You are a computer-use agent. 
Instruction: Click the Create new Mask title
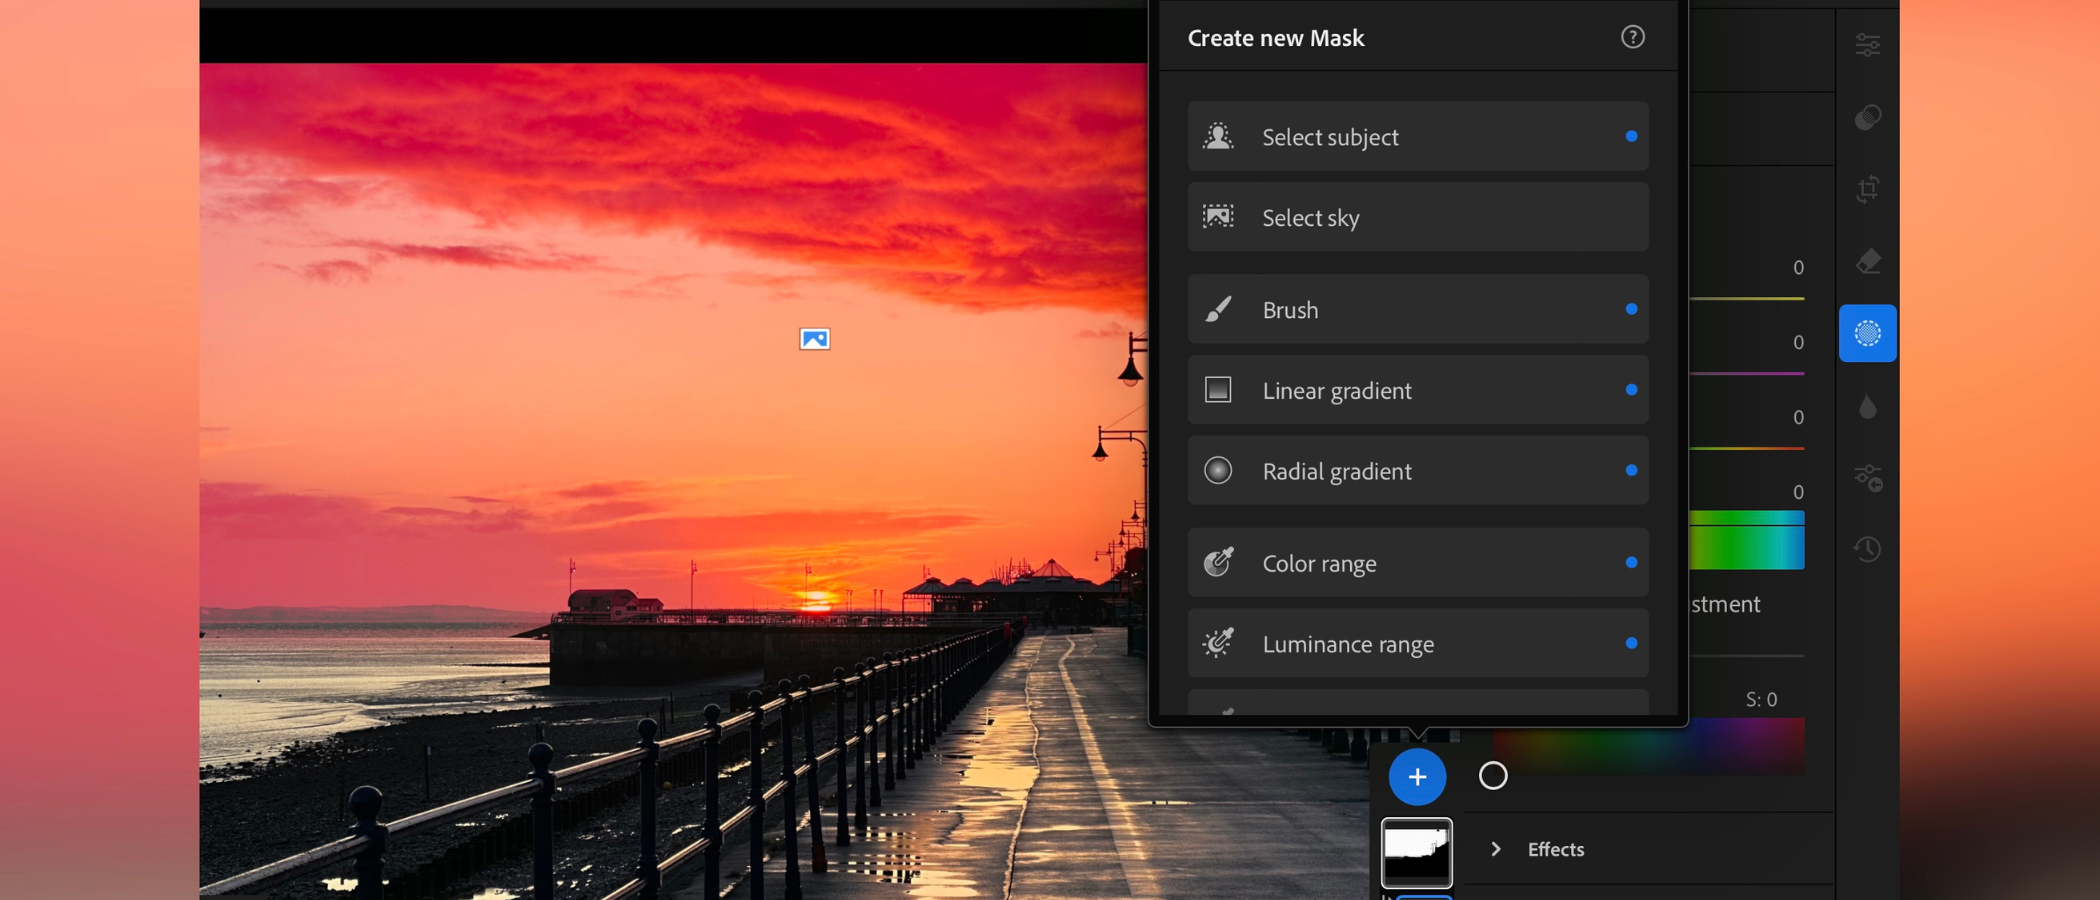[x=1276, y=38]
